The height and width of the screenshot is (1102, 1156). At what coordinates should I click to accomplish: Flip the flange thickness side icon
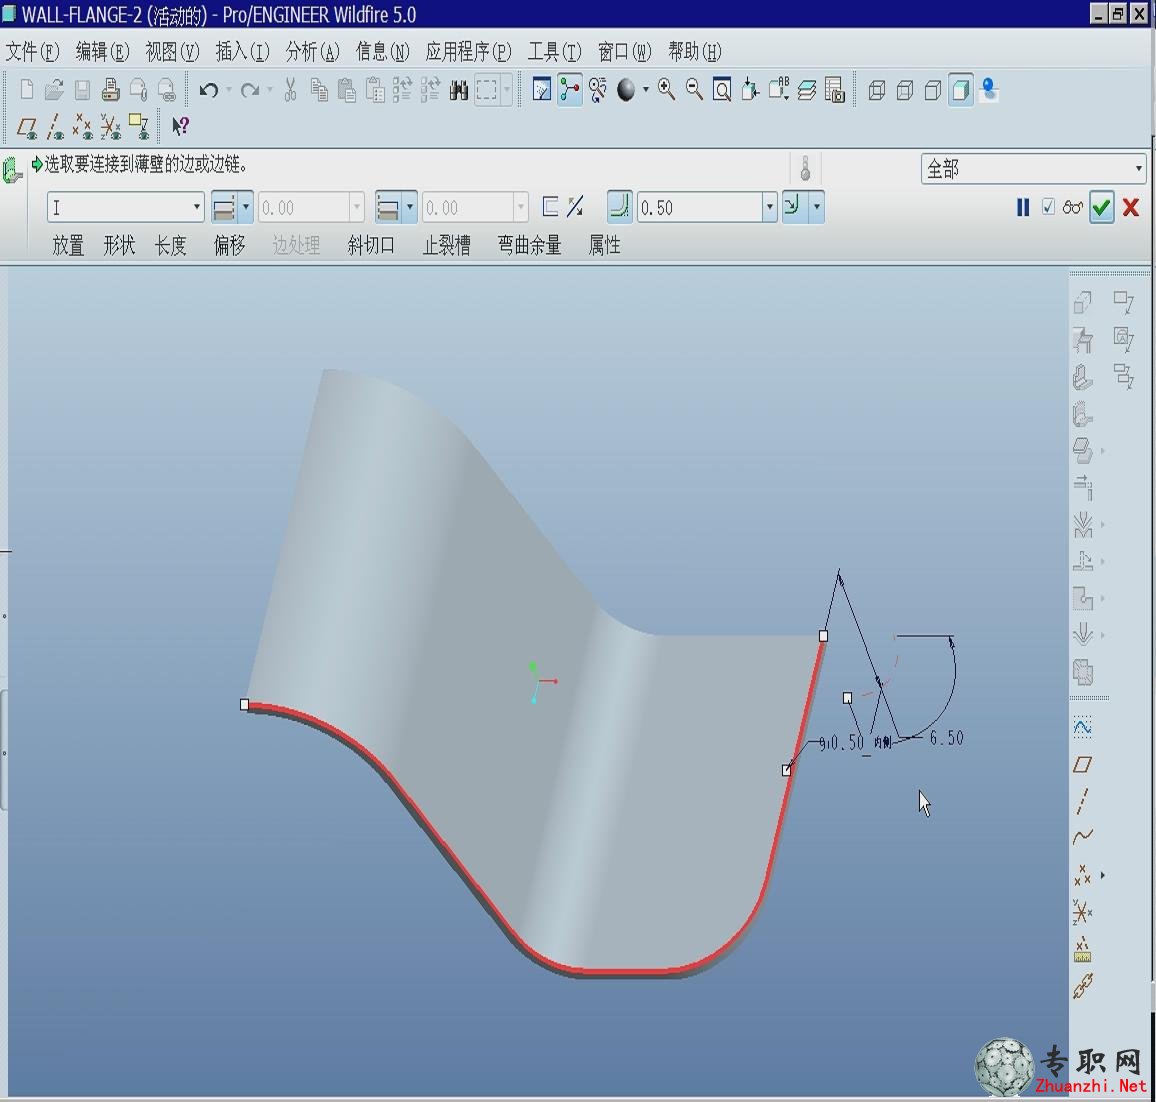click(576, 207)
